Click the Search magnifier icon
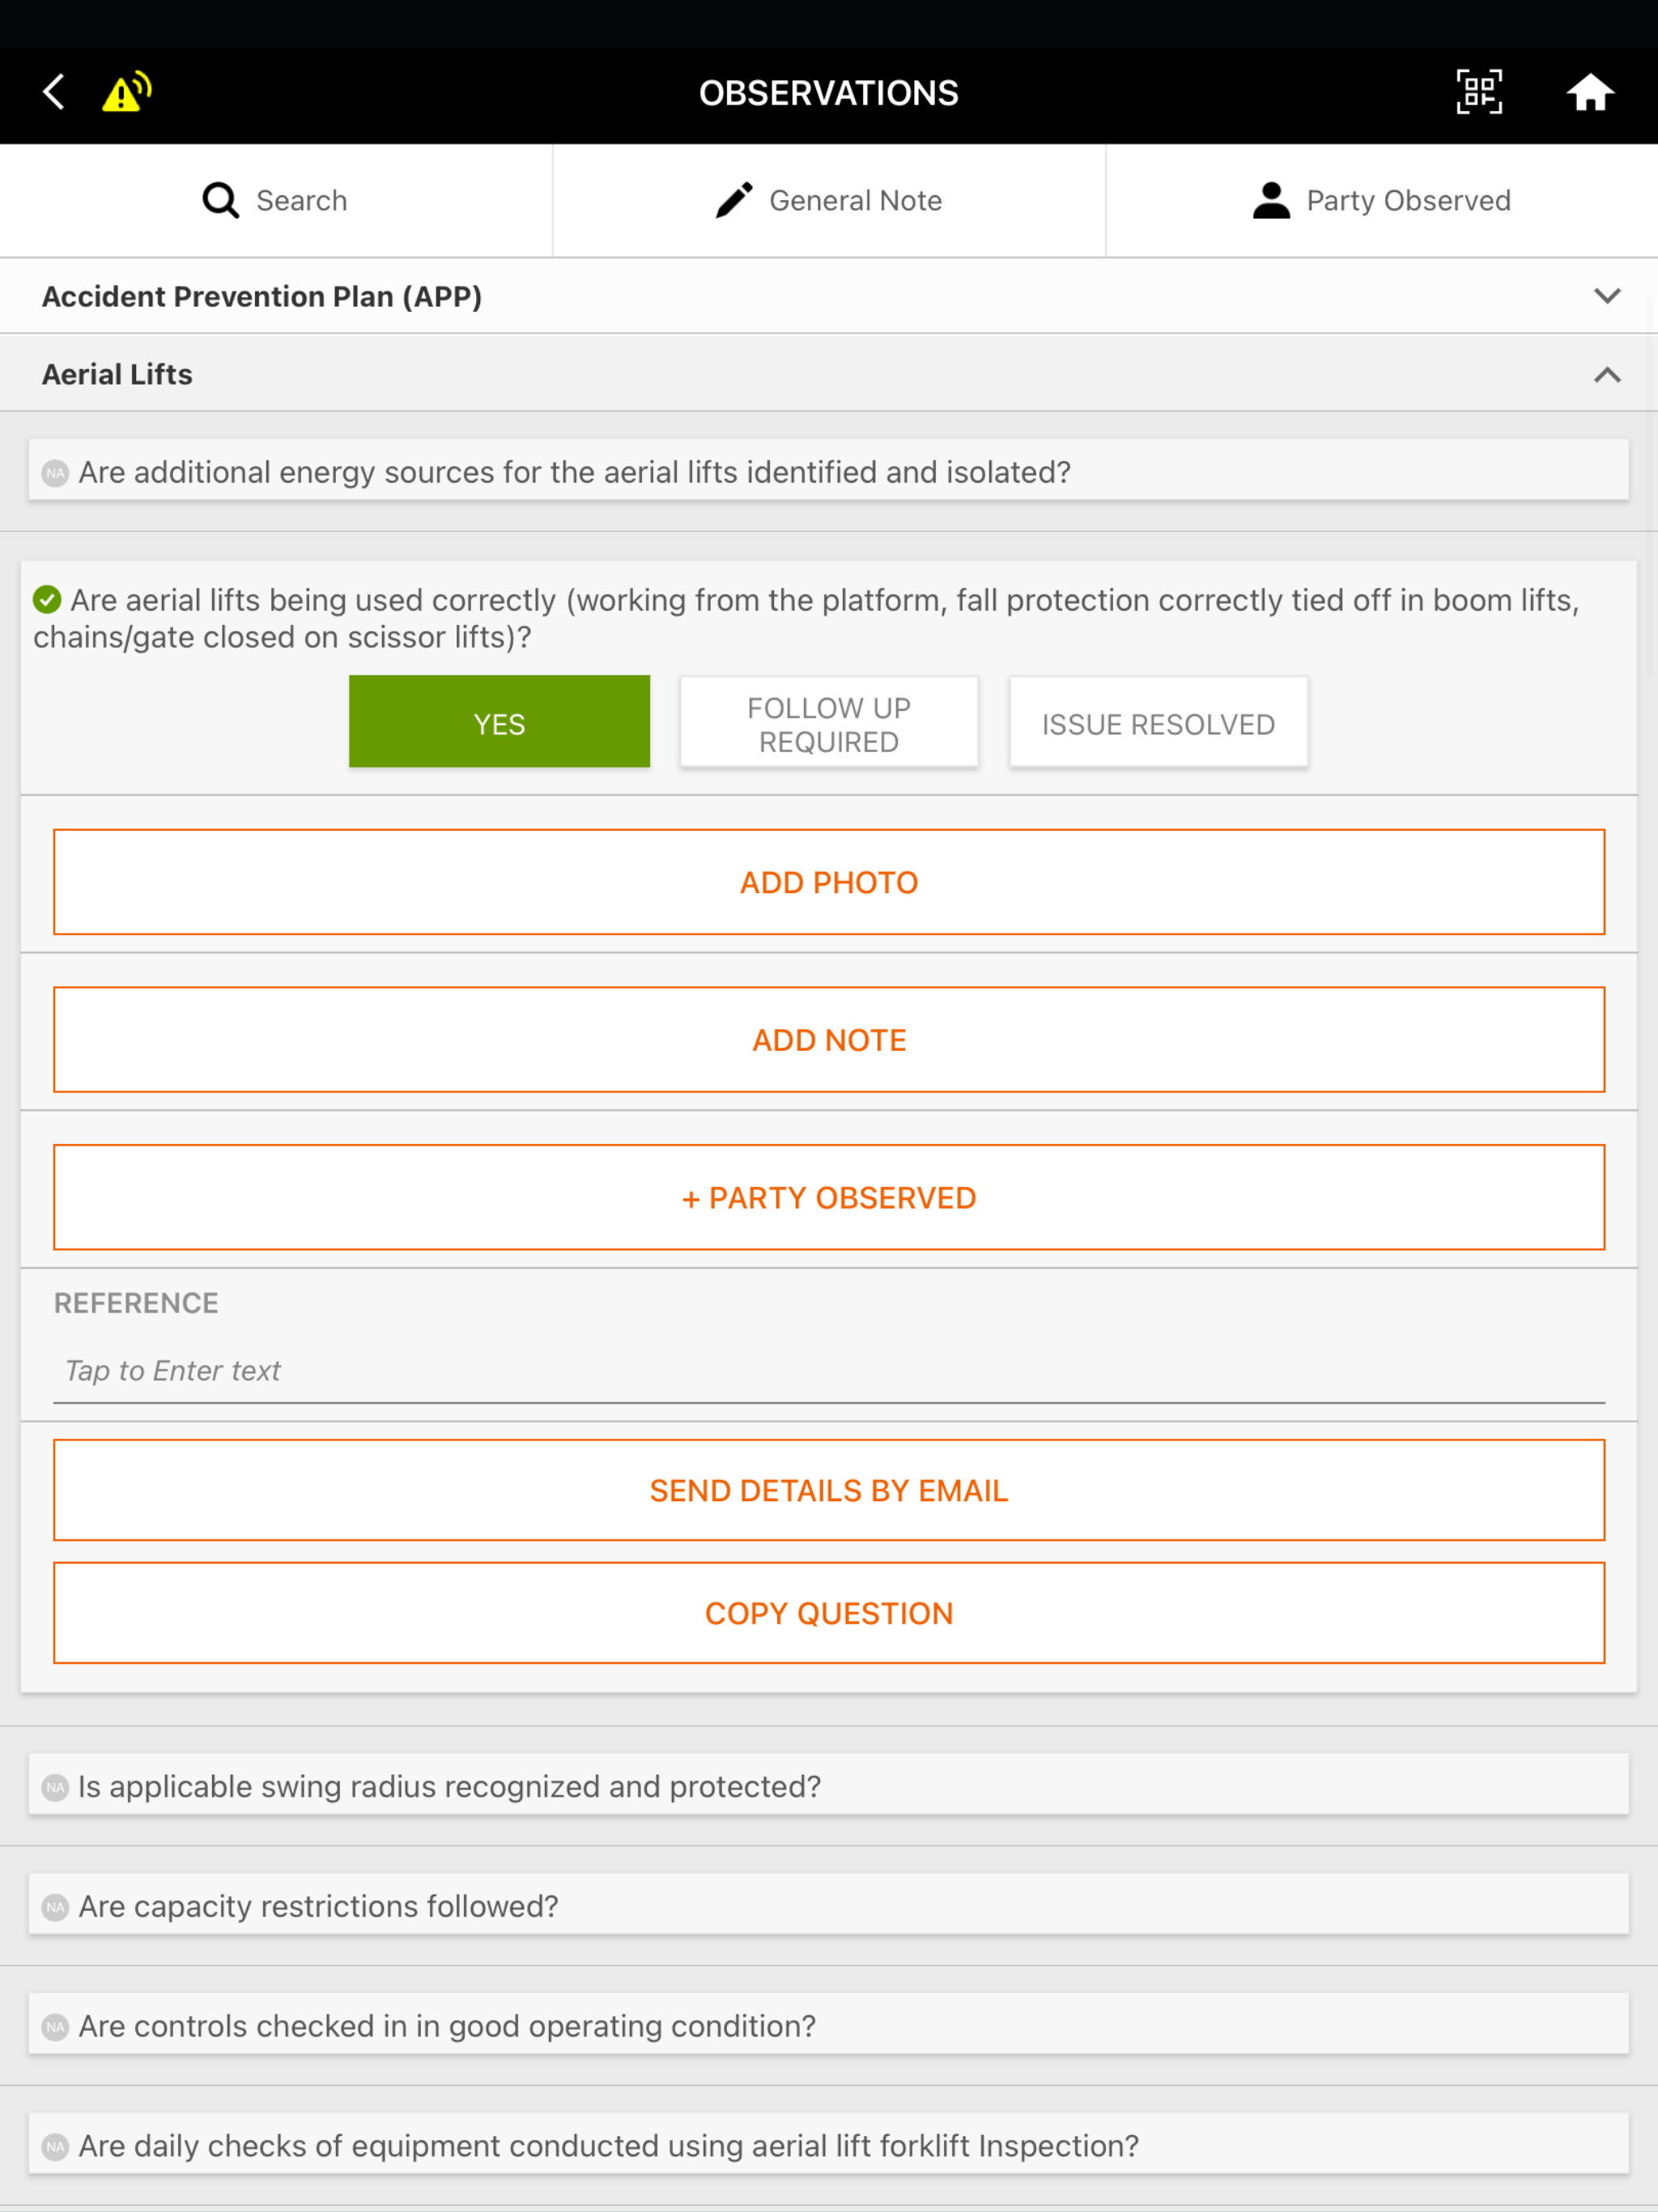 (221, 200)
